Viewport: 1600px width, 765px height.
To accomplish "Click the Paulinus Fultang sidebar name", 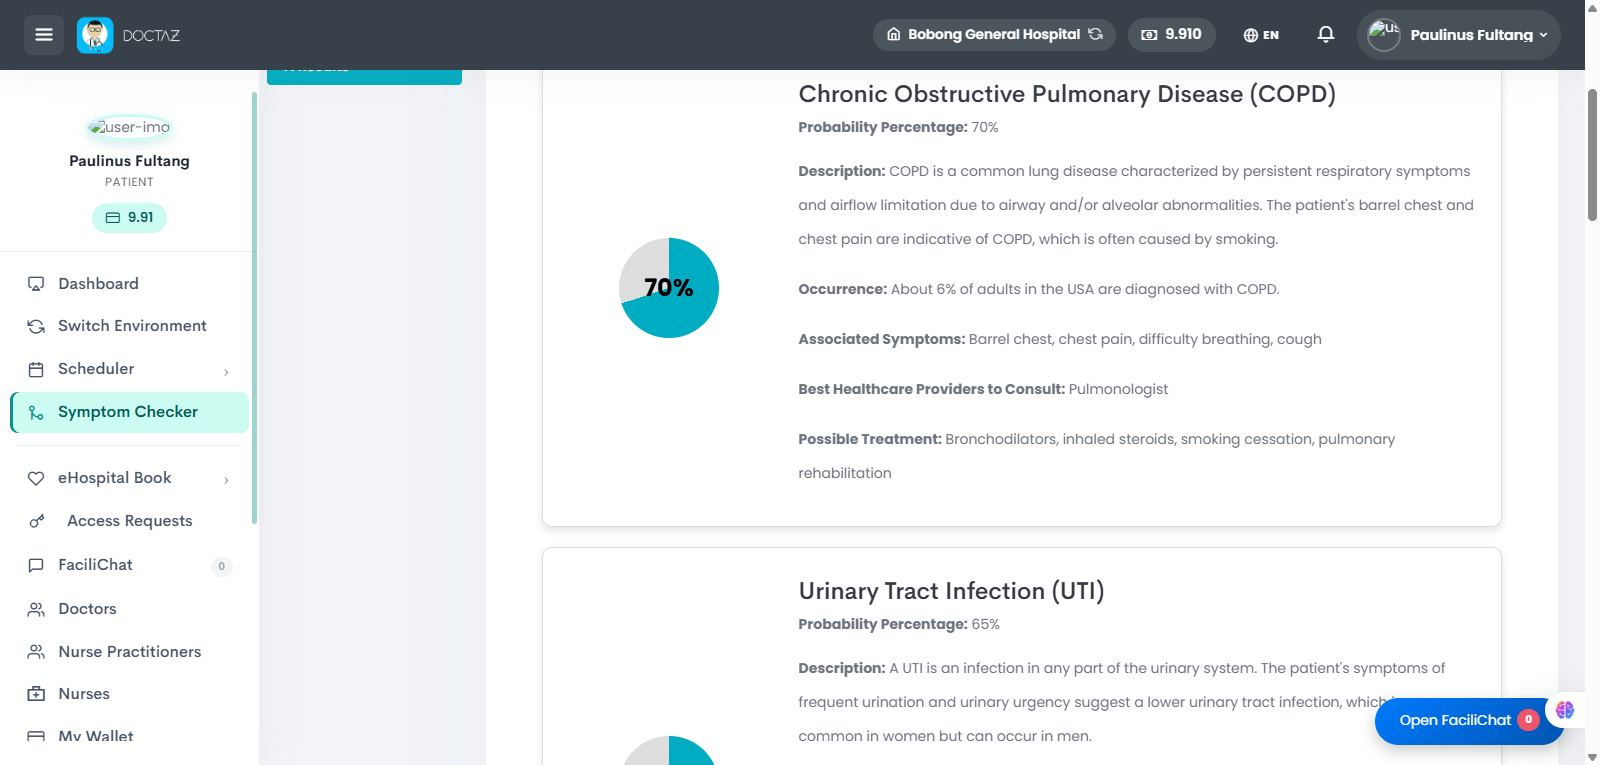I will (129, 161).
